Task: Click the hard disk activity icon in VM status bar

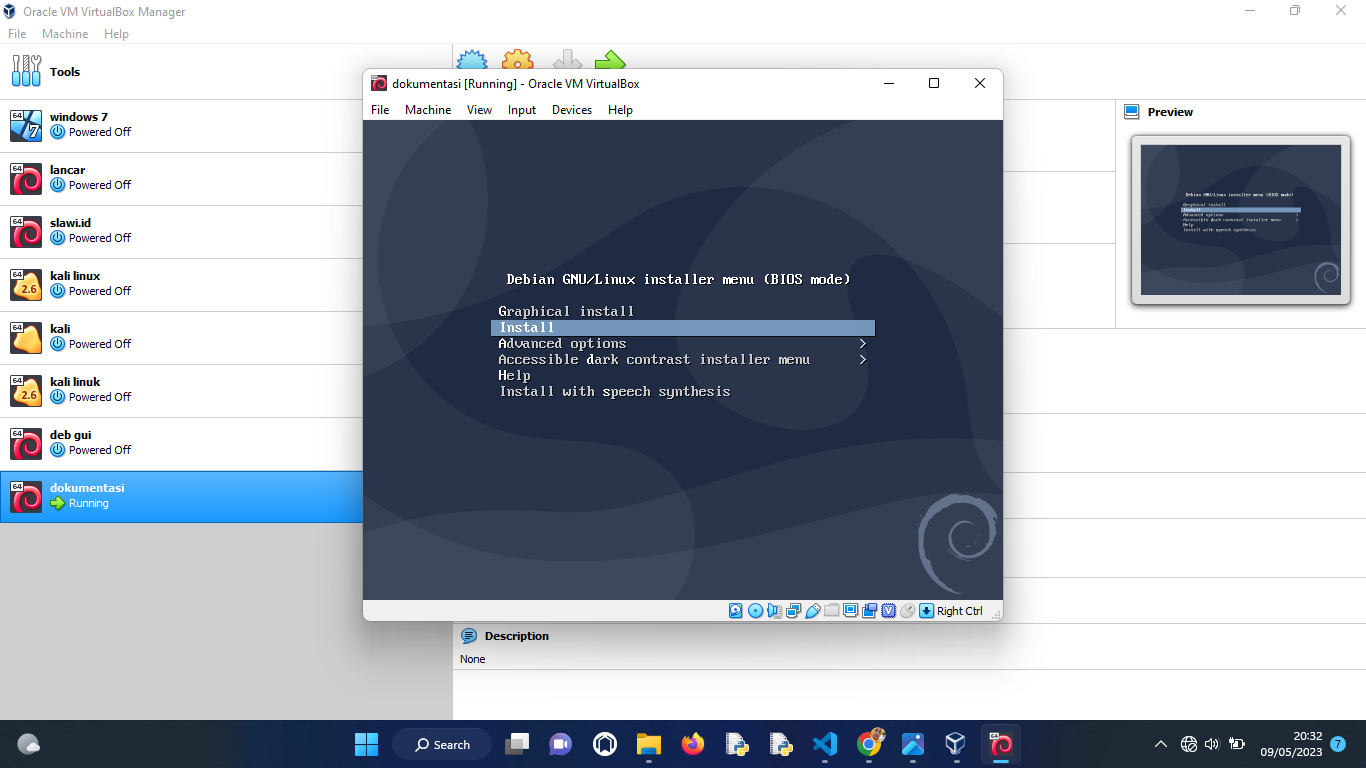Action: pyautogui.click(x=736, y=611)
